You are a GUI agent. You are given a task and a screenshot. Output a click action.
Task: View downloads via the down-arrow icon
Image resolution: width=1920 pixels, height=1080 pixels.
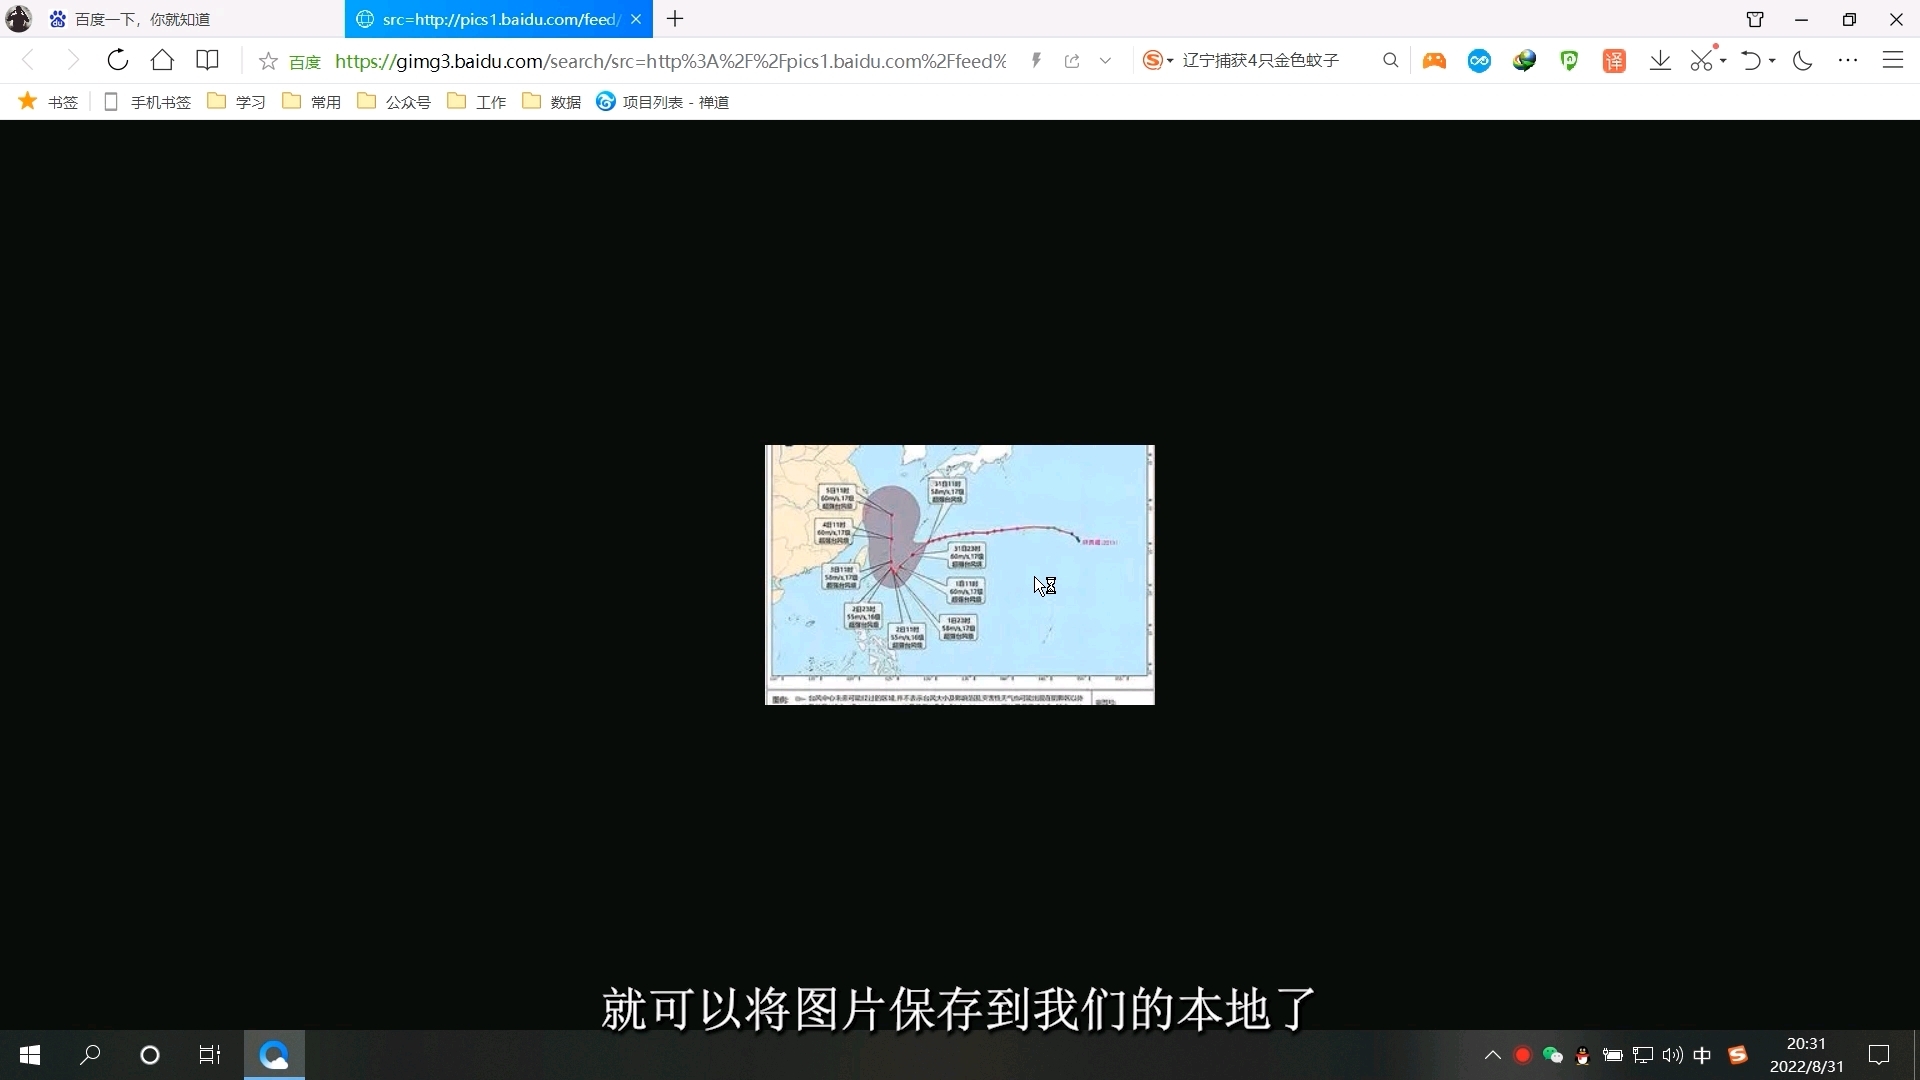click(1660, 60)
